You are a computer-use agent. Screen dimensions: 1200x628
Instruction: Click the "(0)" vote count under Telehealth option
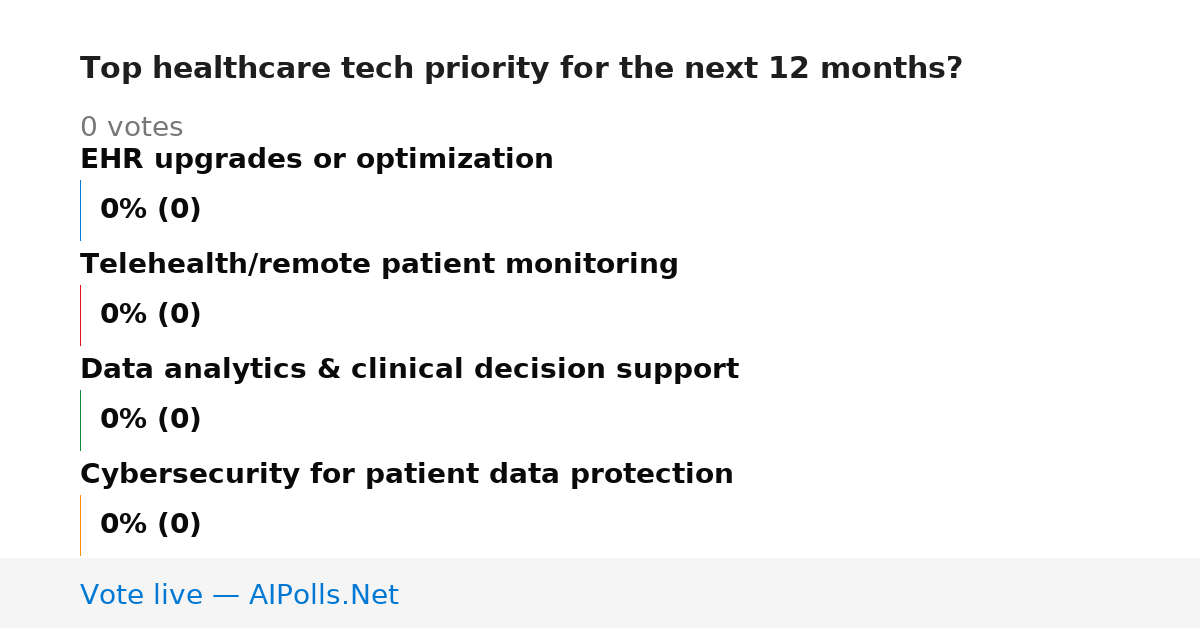point(179,315)
